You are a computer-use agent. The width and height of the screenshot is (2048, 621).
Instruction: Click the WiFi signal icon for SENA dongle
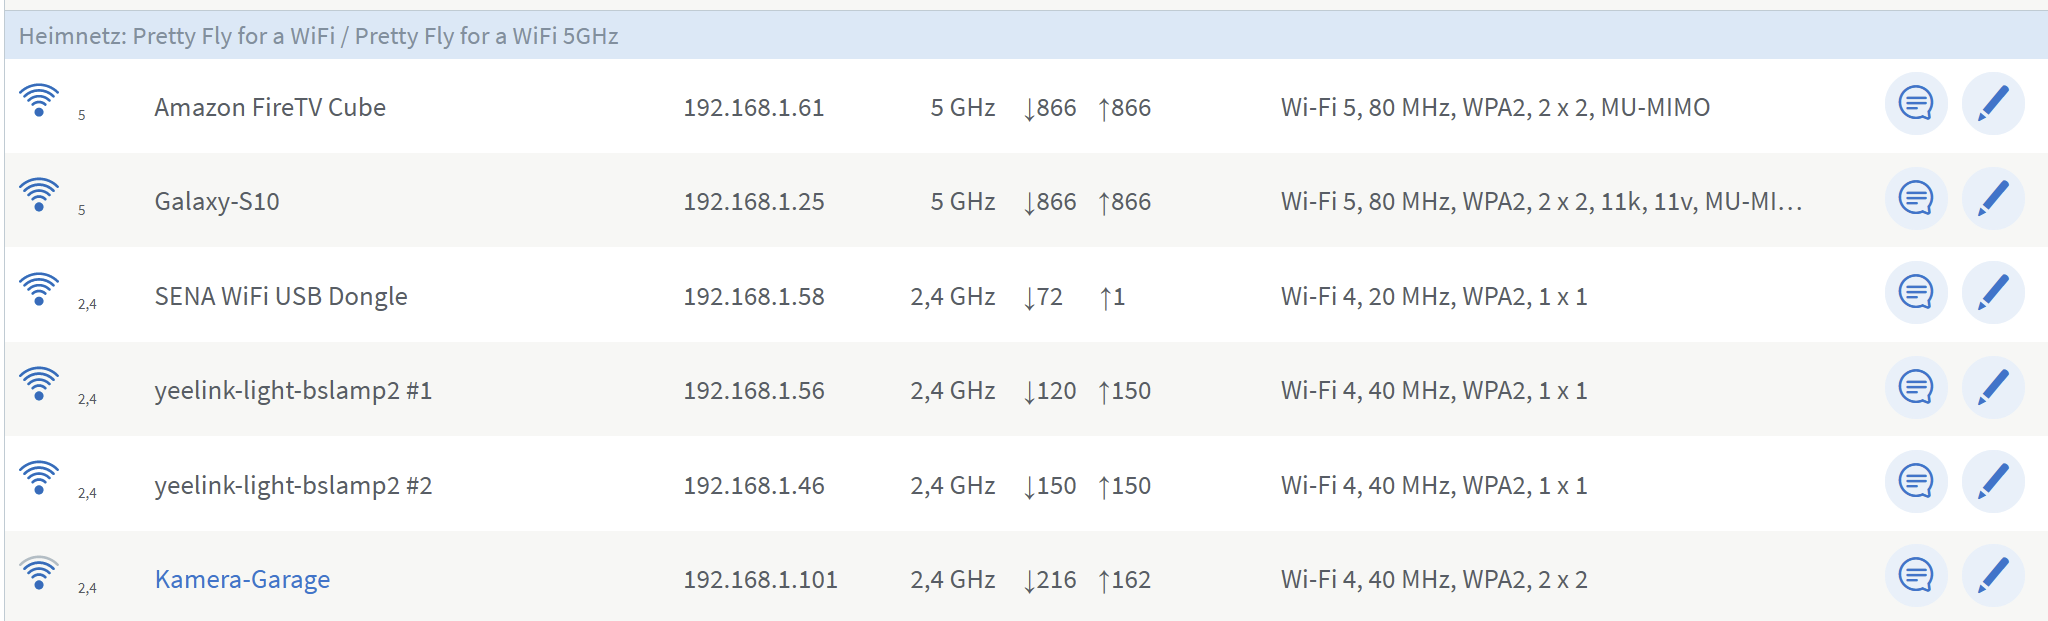click(x=39, y=290)
